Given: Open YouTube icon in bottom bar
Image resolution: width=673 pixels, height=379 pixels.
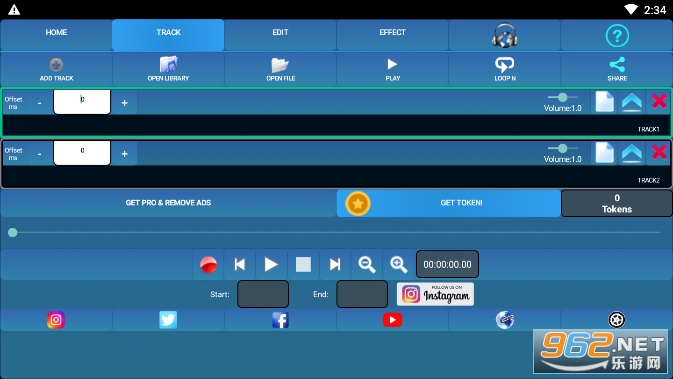Looking at the screenshot, I should (392, 320).
